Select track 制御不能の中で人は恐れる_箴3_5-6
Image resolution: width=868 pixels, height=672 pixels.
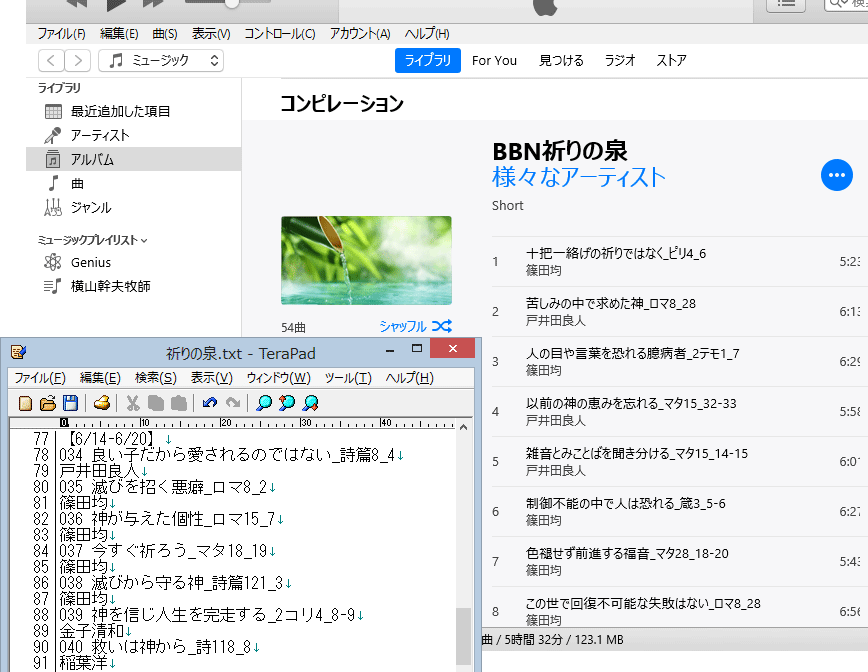(680, 511)
